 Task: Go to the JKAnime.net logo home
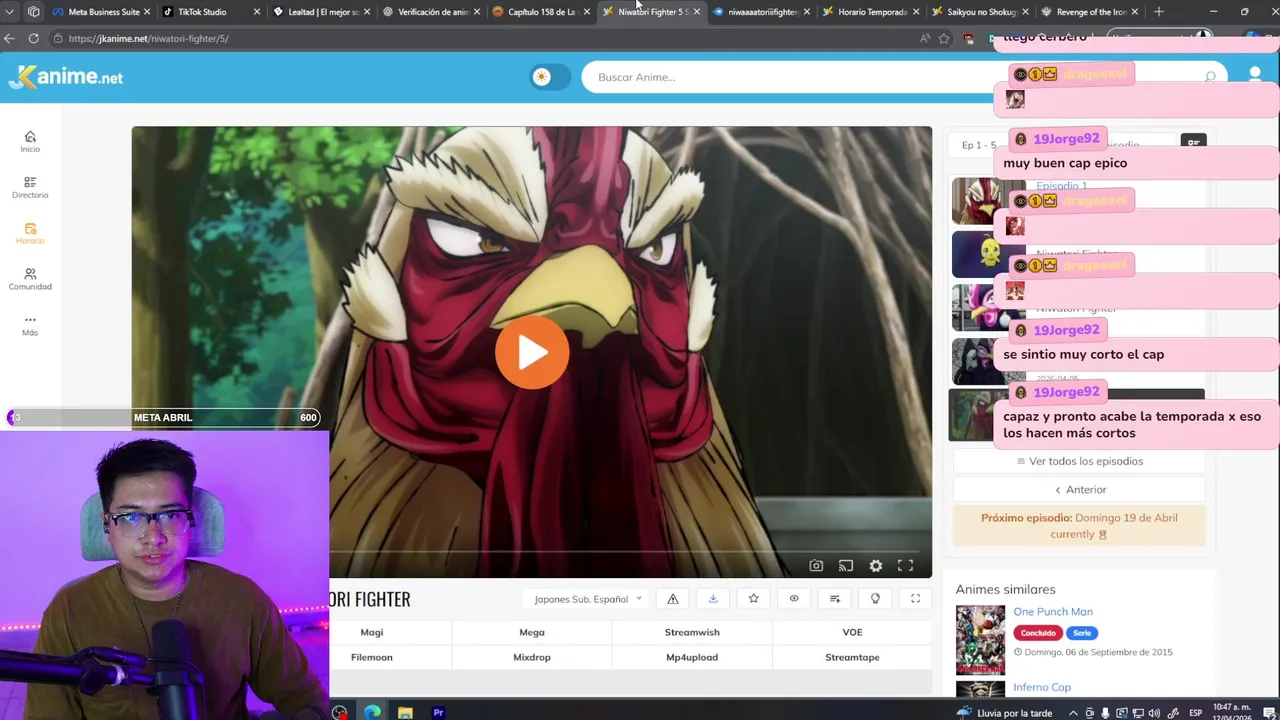coord(66,77)
